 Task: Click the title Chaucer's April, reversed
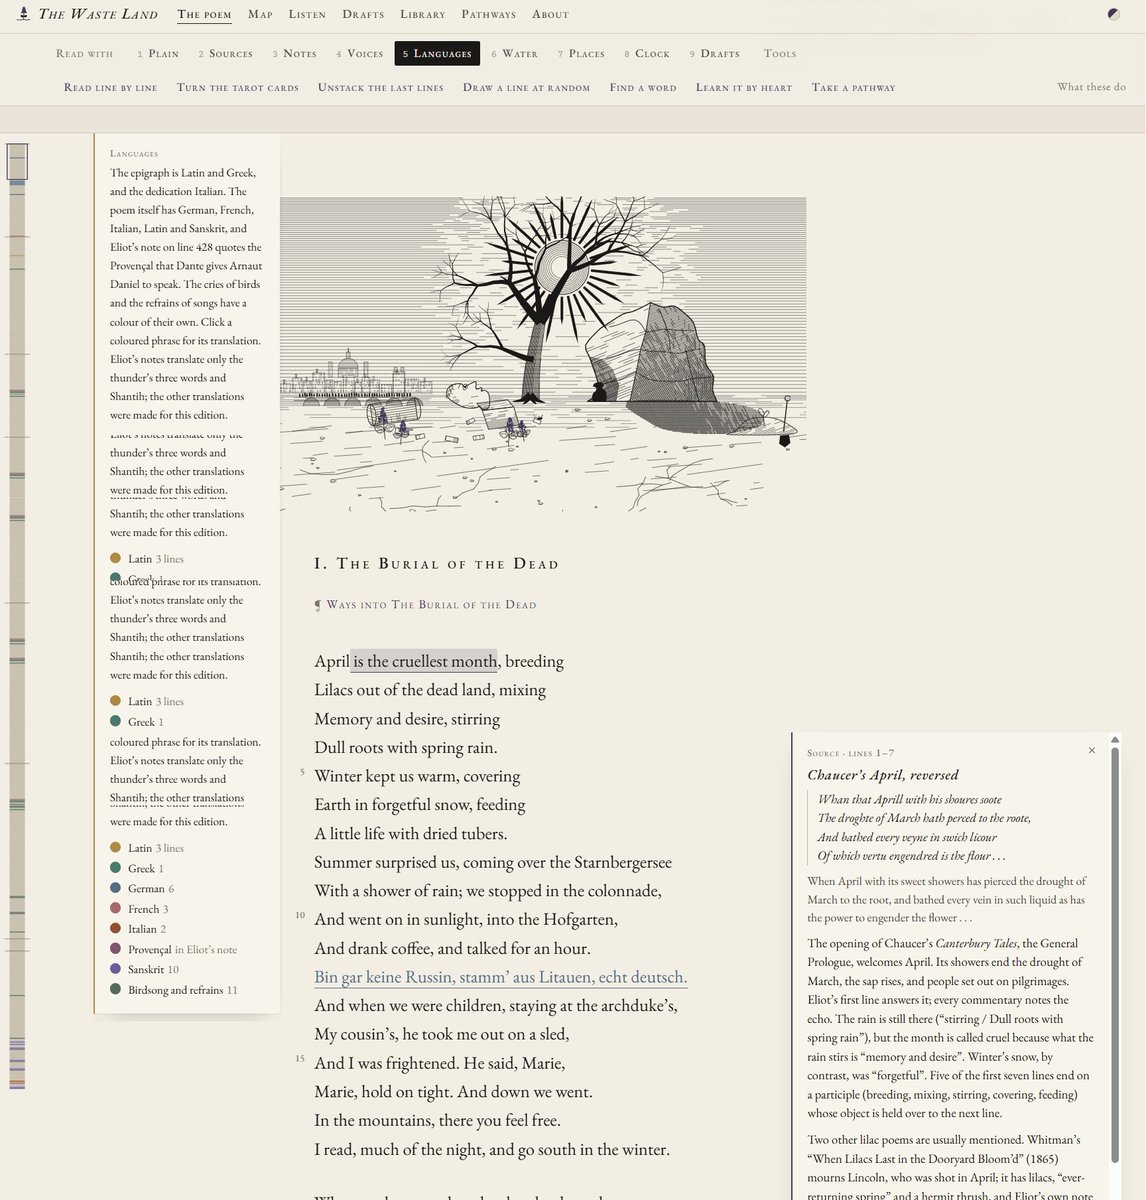pyautogui.click(x=883, y=775)
